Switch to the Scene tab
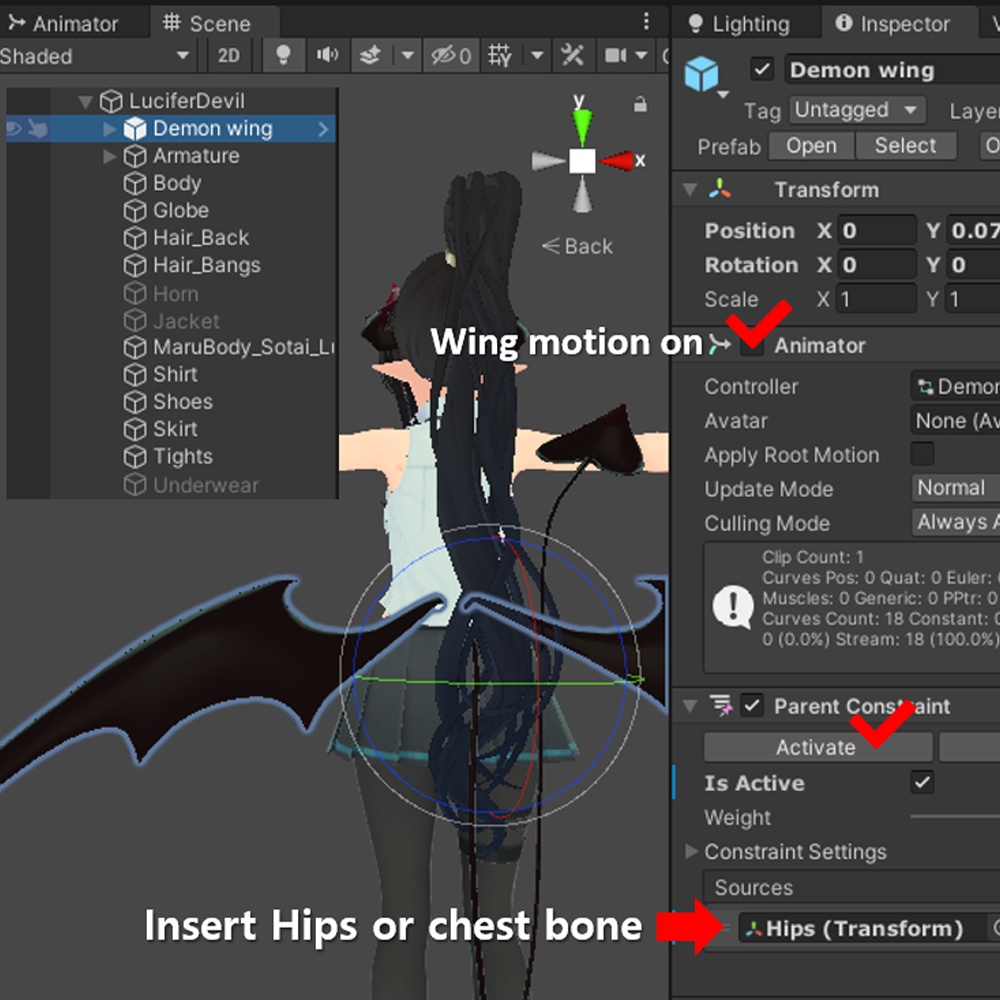 207,24
